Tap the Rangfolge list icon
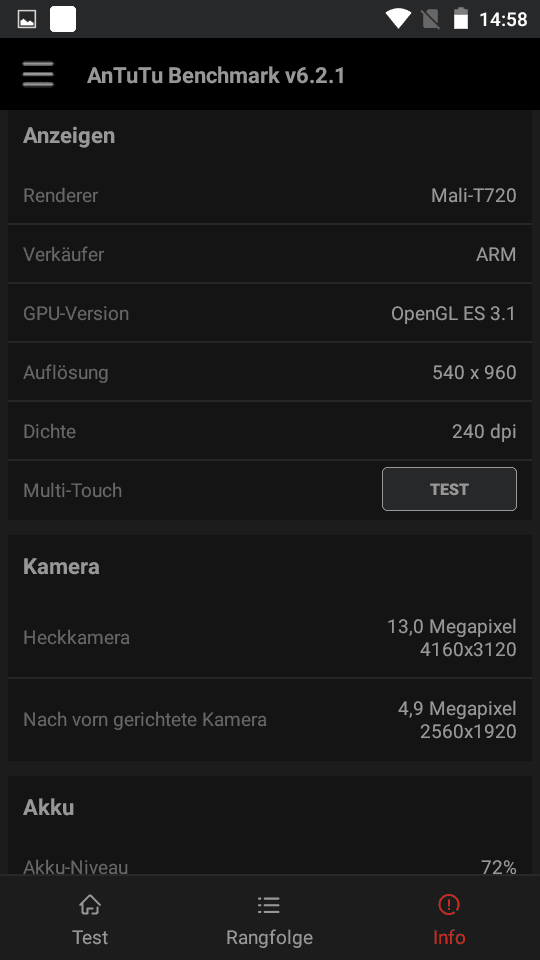Image resolution: width=540 pixels, height=960 pixels. point(269,904)
